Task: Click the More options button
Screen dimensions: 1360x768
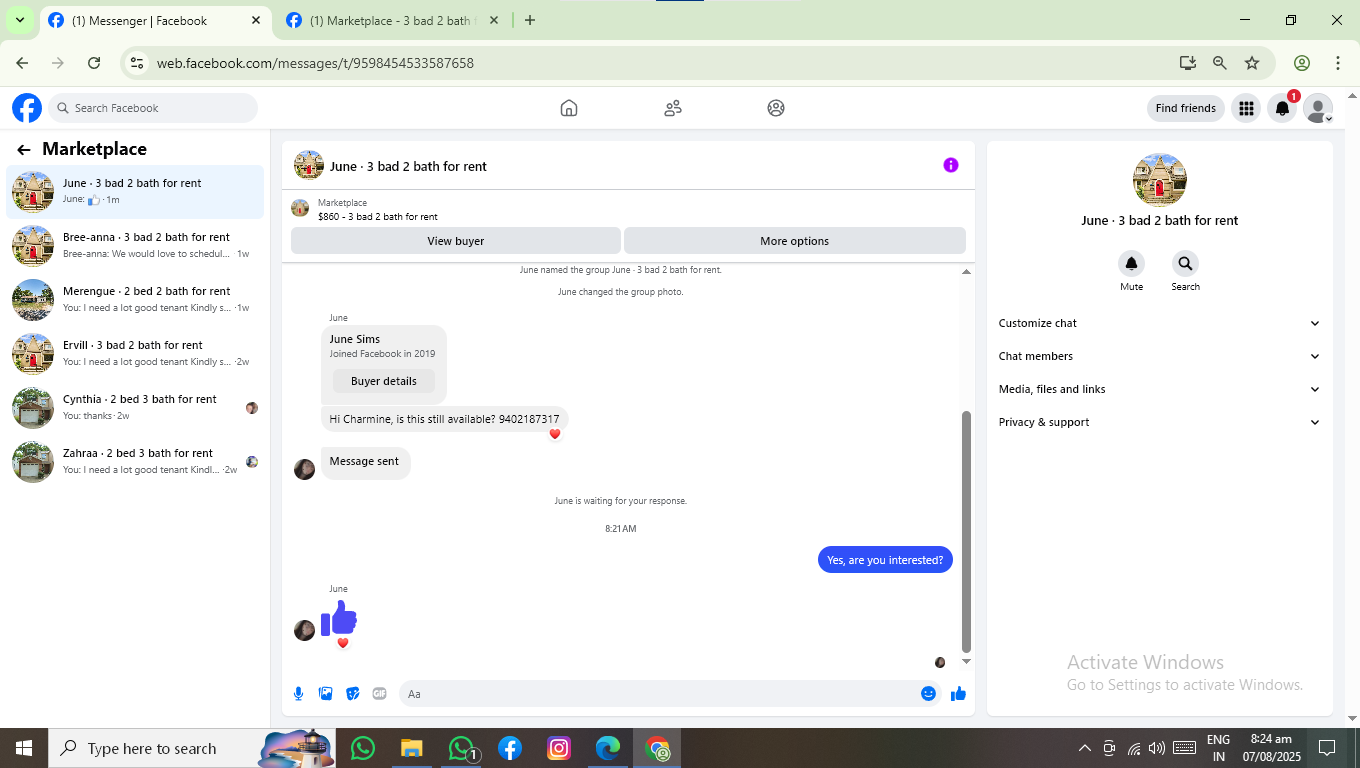Action: (795, 241)
